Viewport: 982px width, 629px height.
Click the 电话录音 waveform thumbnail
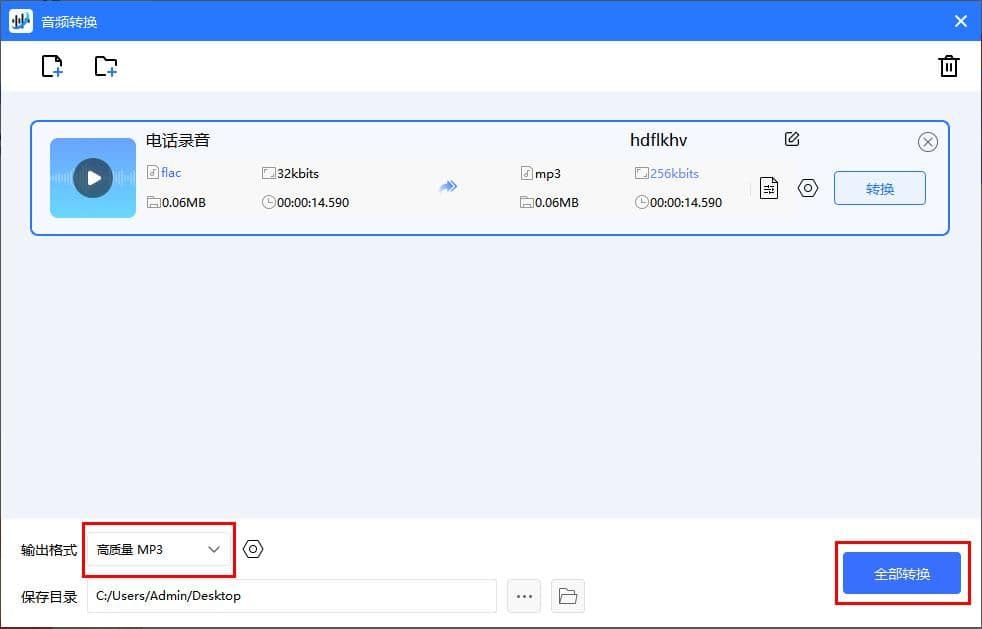tap(92, 178)
